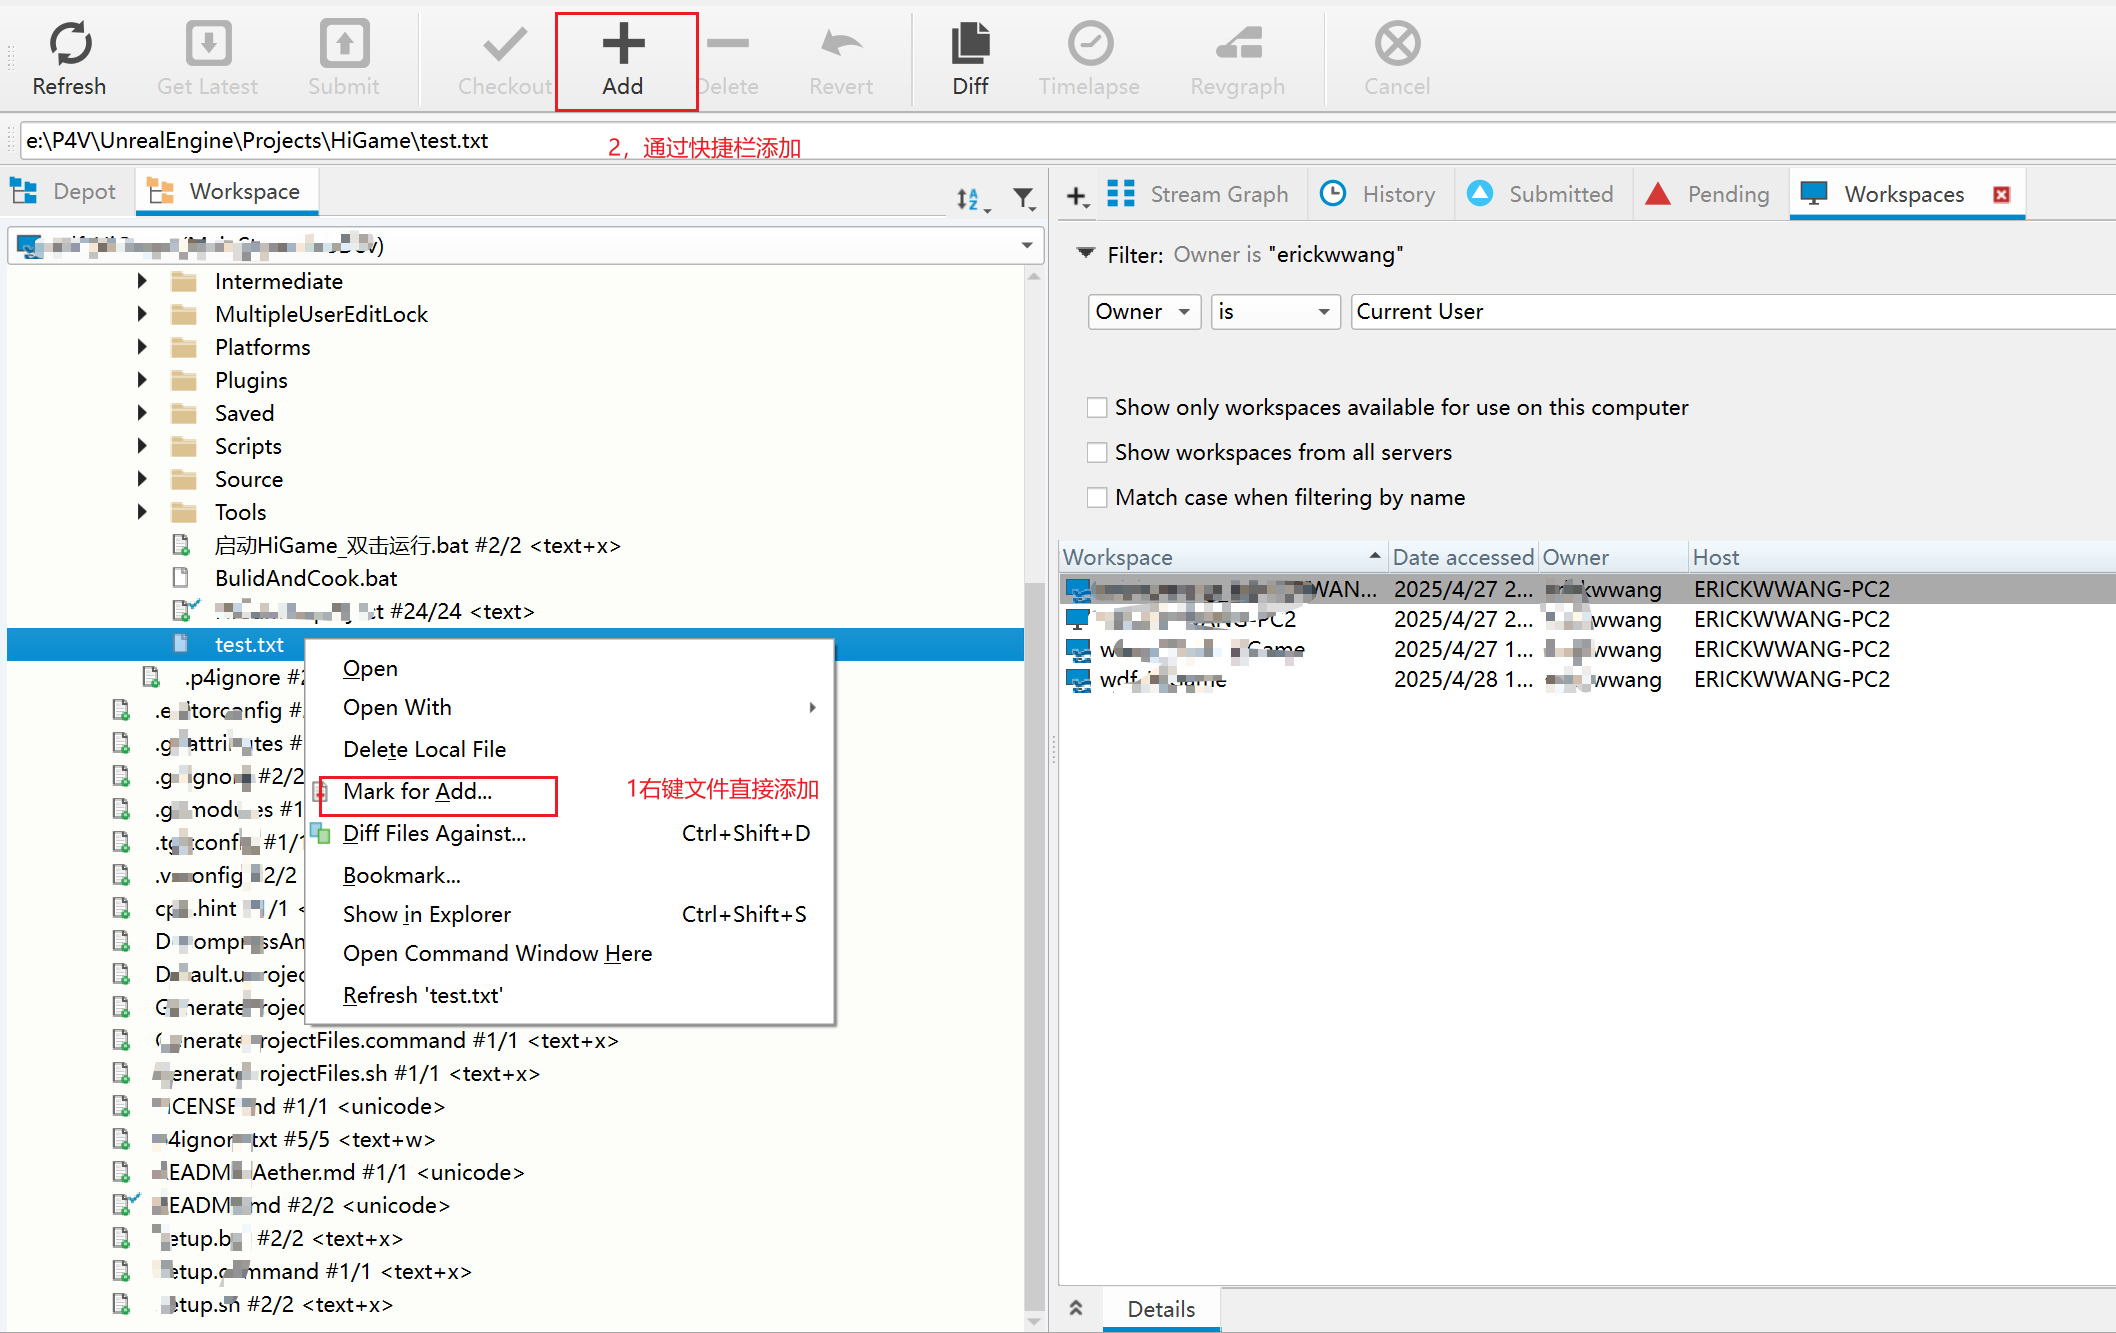This screenshot has height=1333, width=2116.
Task: Toggle Match case when filtering by name
Action: (1097, 498)
